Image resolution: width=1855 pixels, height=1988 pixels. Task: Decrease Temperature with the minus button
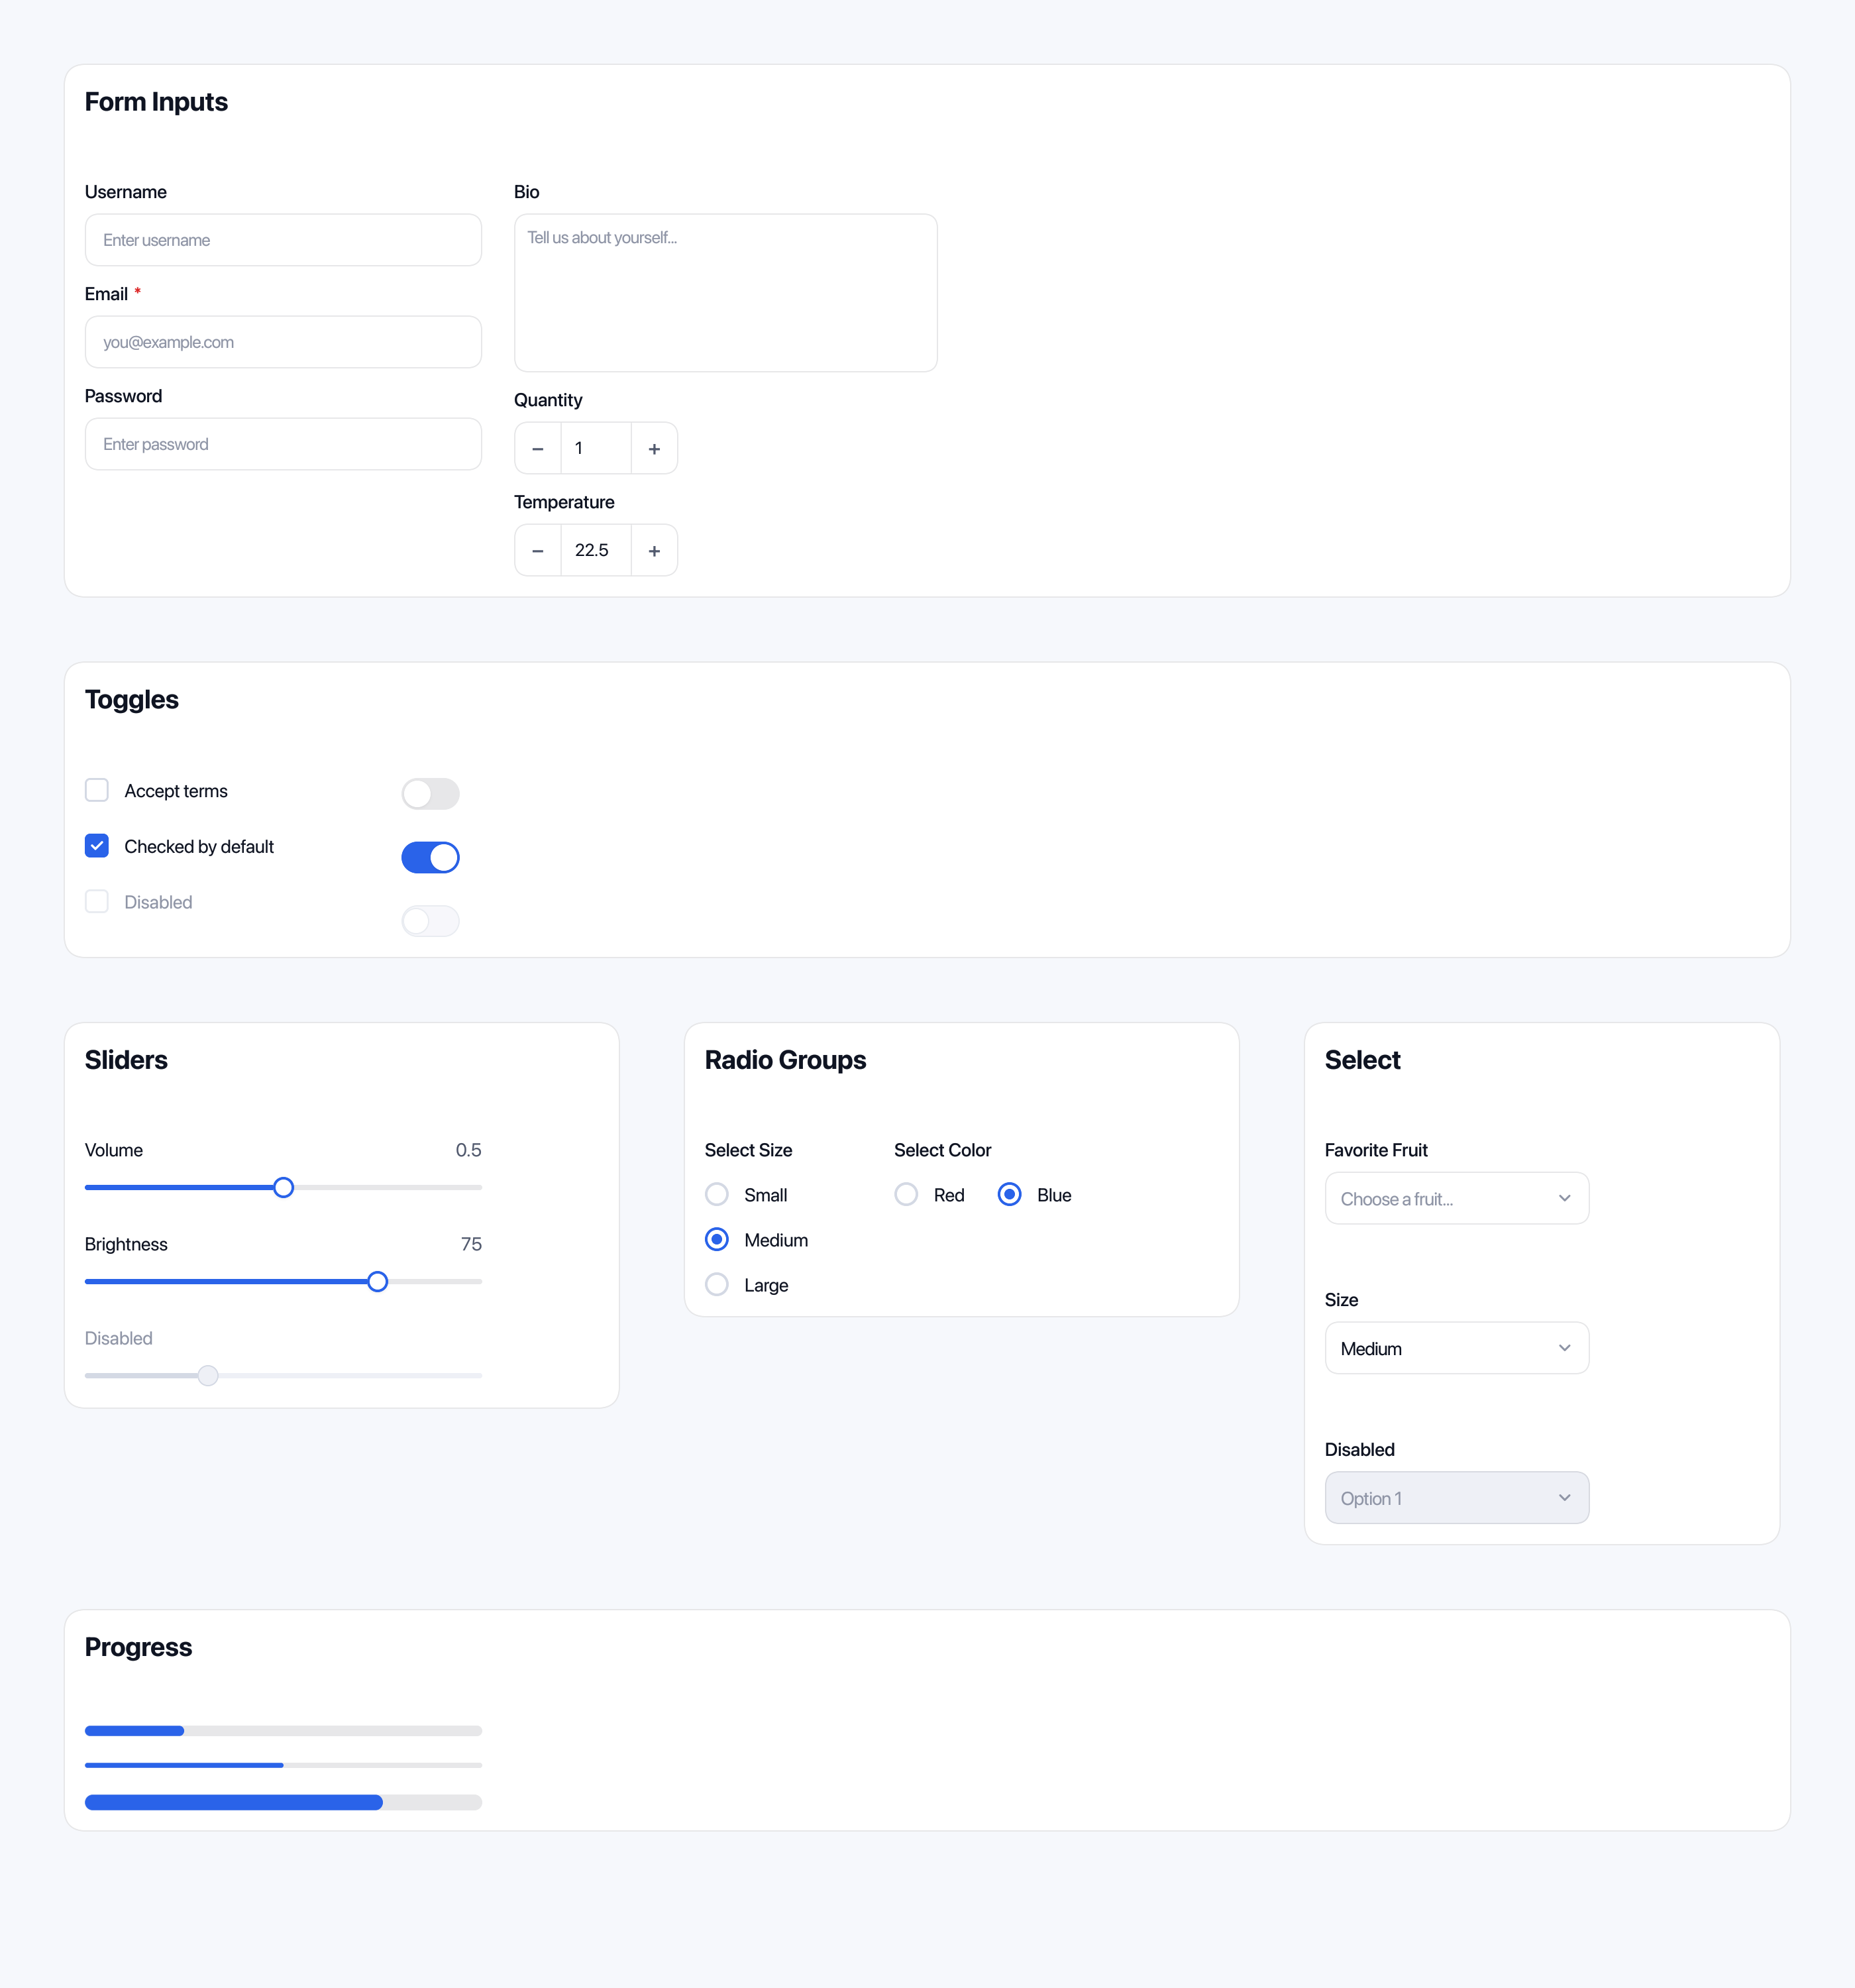pos(538,551)
